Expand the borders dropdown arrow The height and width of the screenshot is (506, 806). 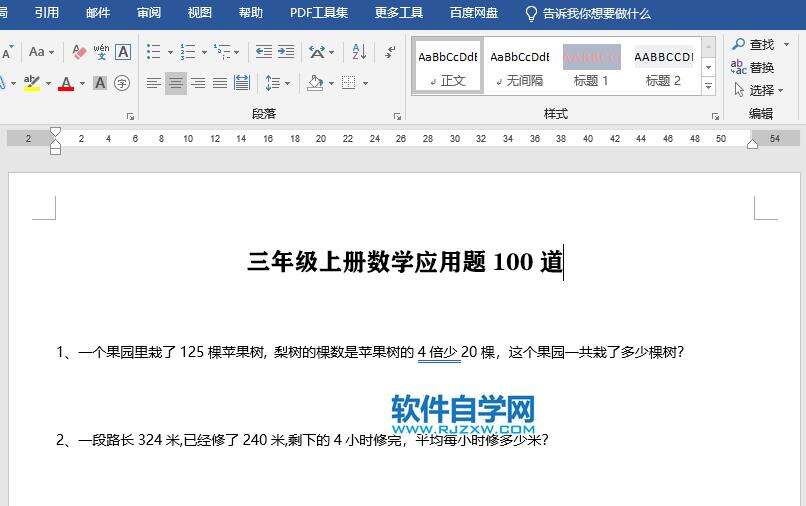click(365, 83)
